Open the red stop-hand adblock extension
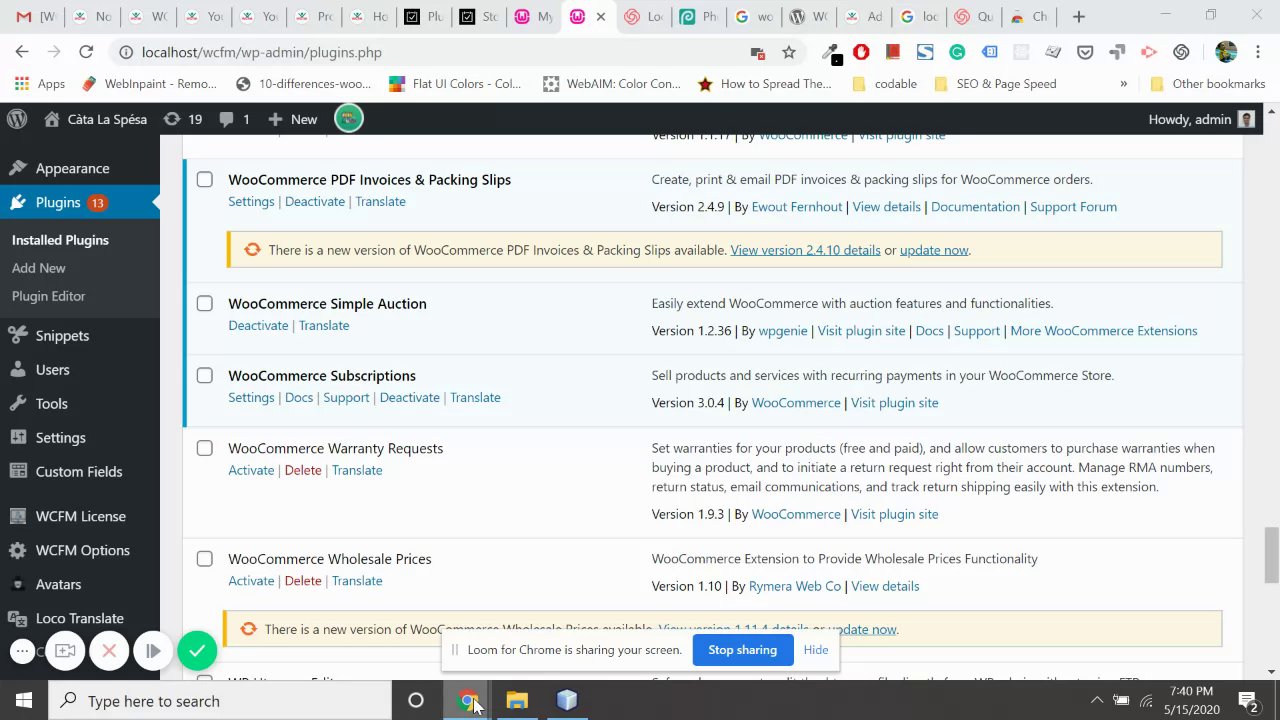The width and height of the screenshot is (1280, 720). pyautogui.click(x=861, y=52)
